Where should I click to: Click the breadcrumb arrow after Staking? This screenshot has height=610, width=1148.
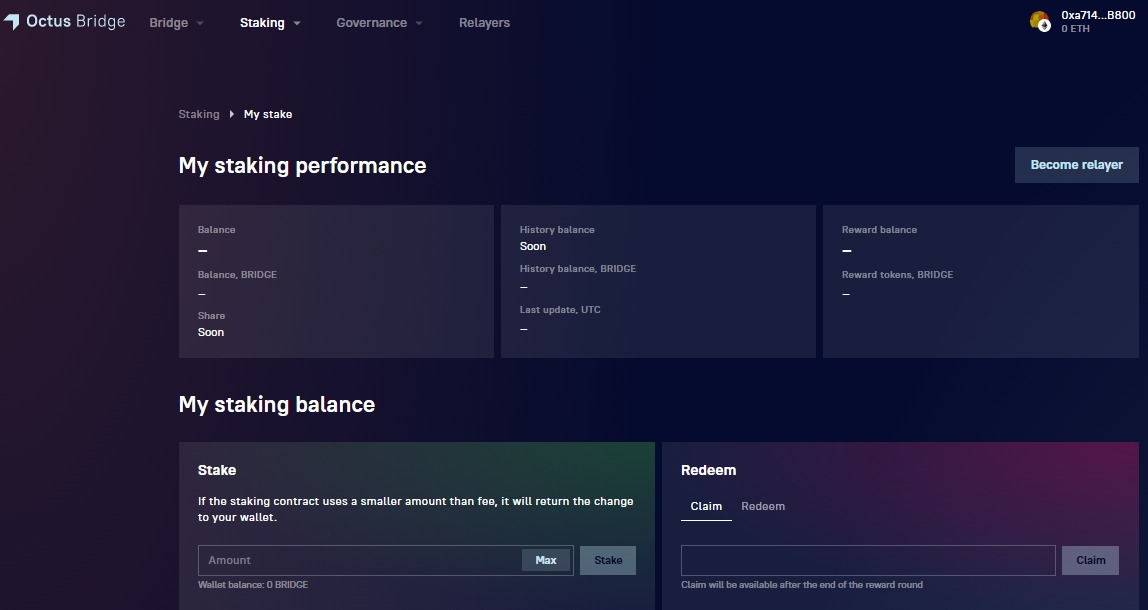tap(231, 114)
